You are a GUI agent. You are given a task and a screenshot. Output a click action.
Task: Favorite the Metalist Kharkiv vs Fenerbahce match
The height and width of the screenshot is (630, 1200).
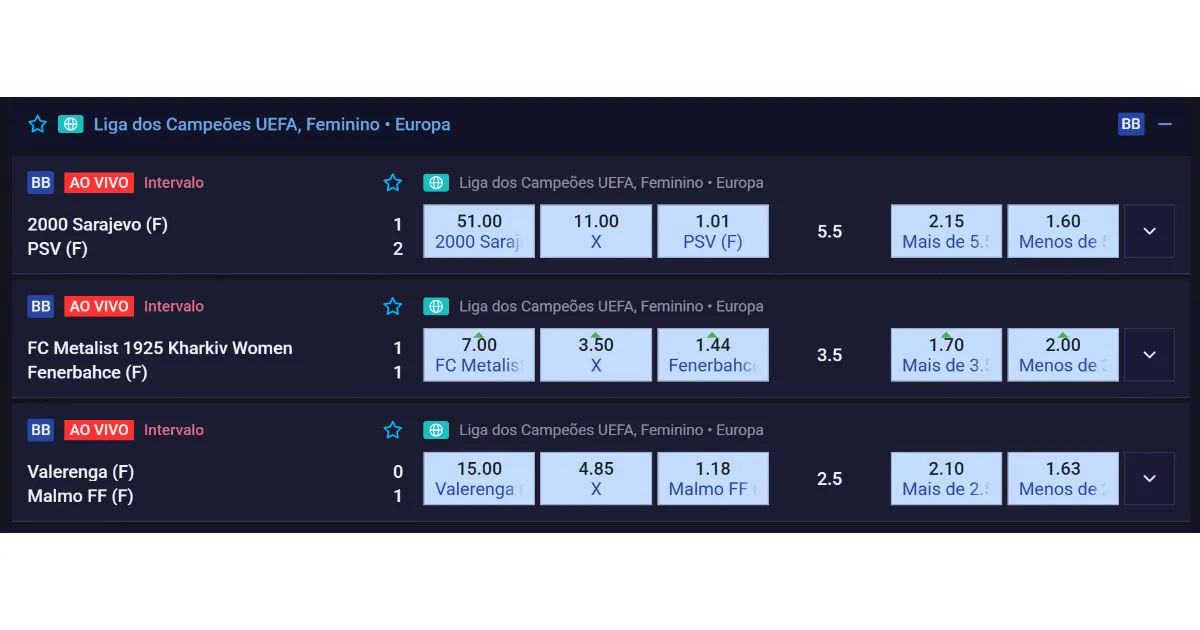[393, 306]
